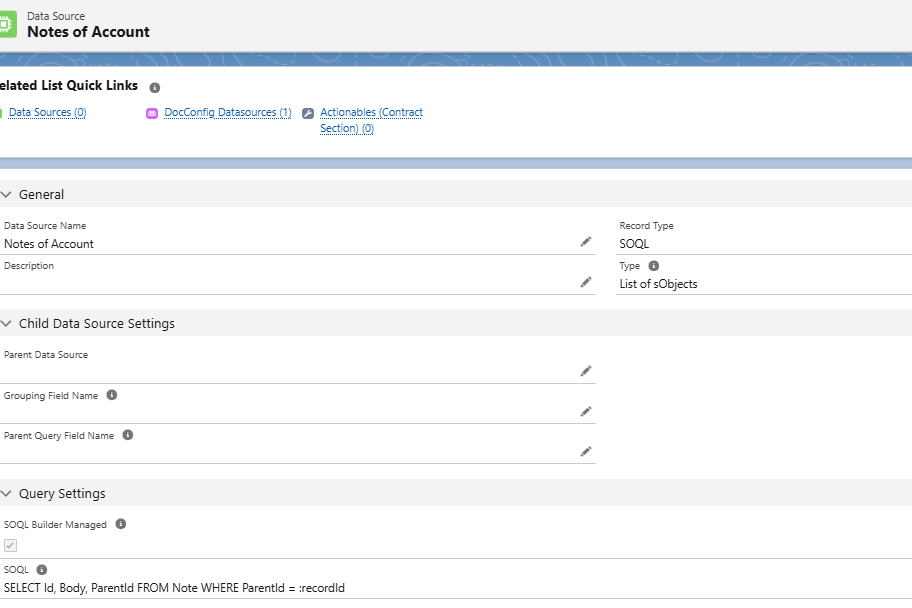Edit the Data Source Name field pencil
The width and height of the screenshot is (912, 608).
(586, 241)
